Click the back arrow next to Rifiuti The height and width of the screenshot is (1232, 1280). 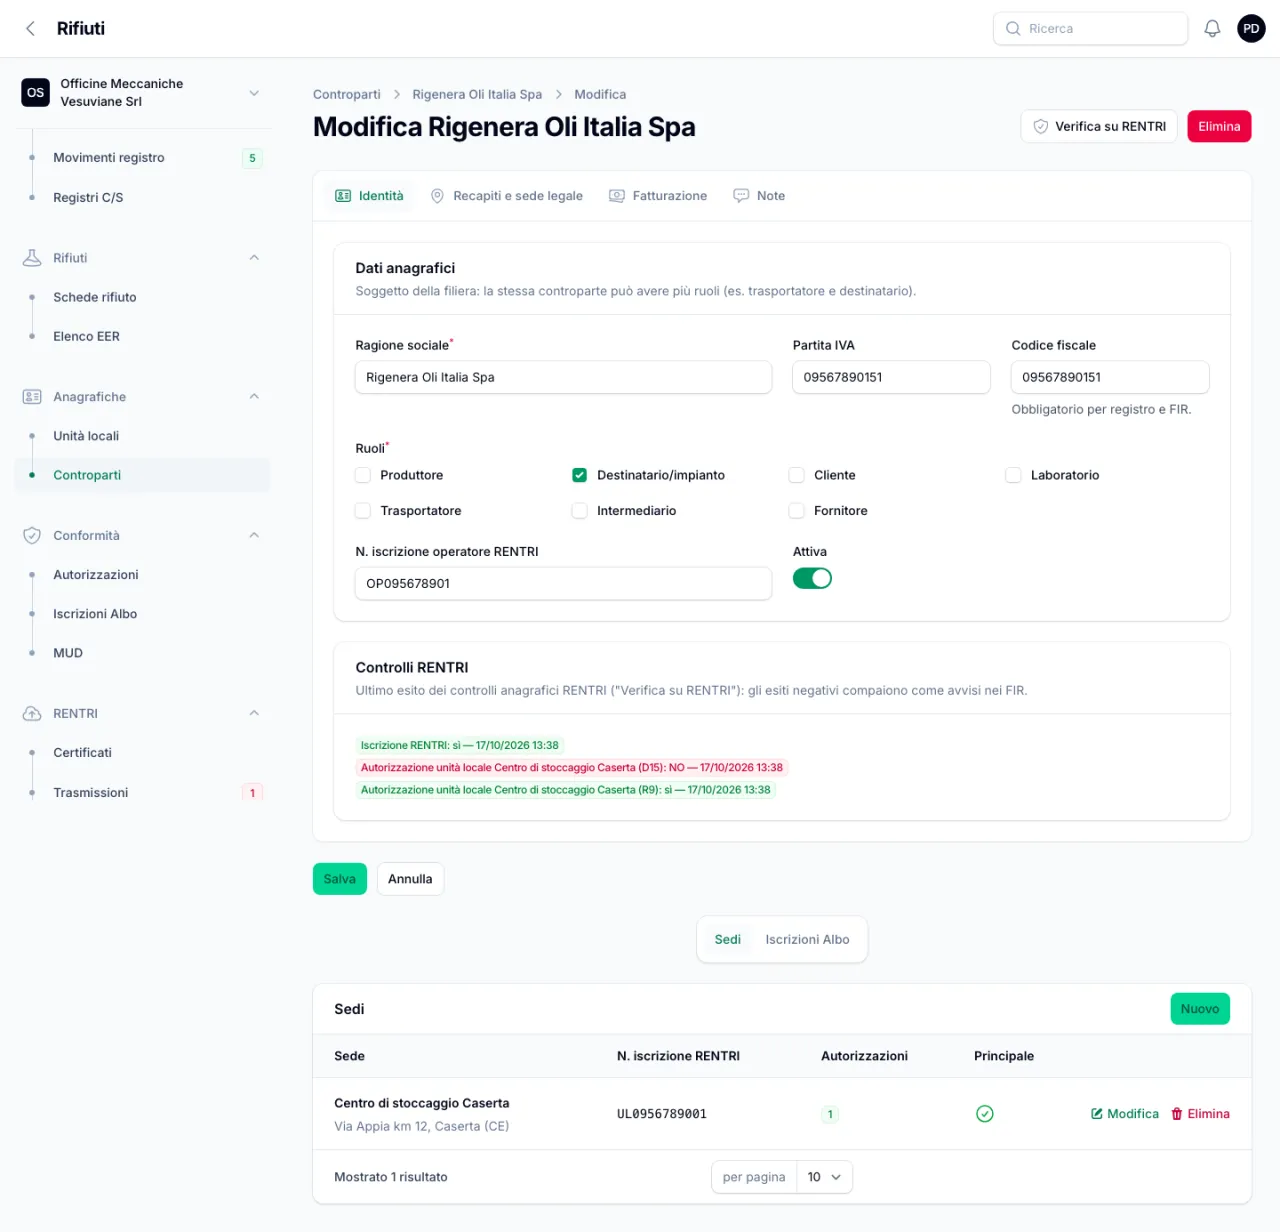[31, 28]
